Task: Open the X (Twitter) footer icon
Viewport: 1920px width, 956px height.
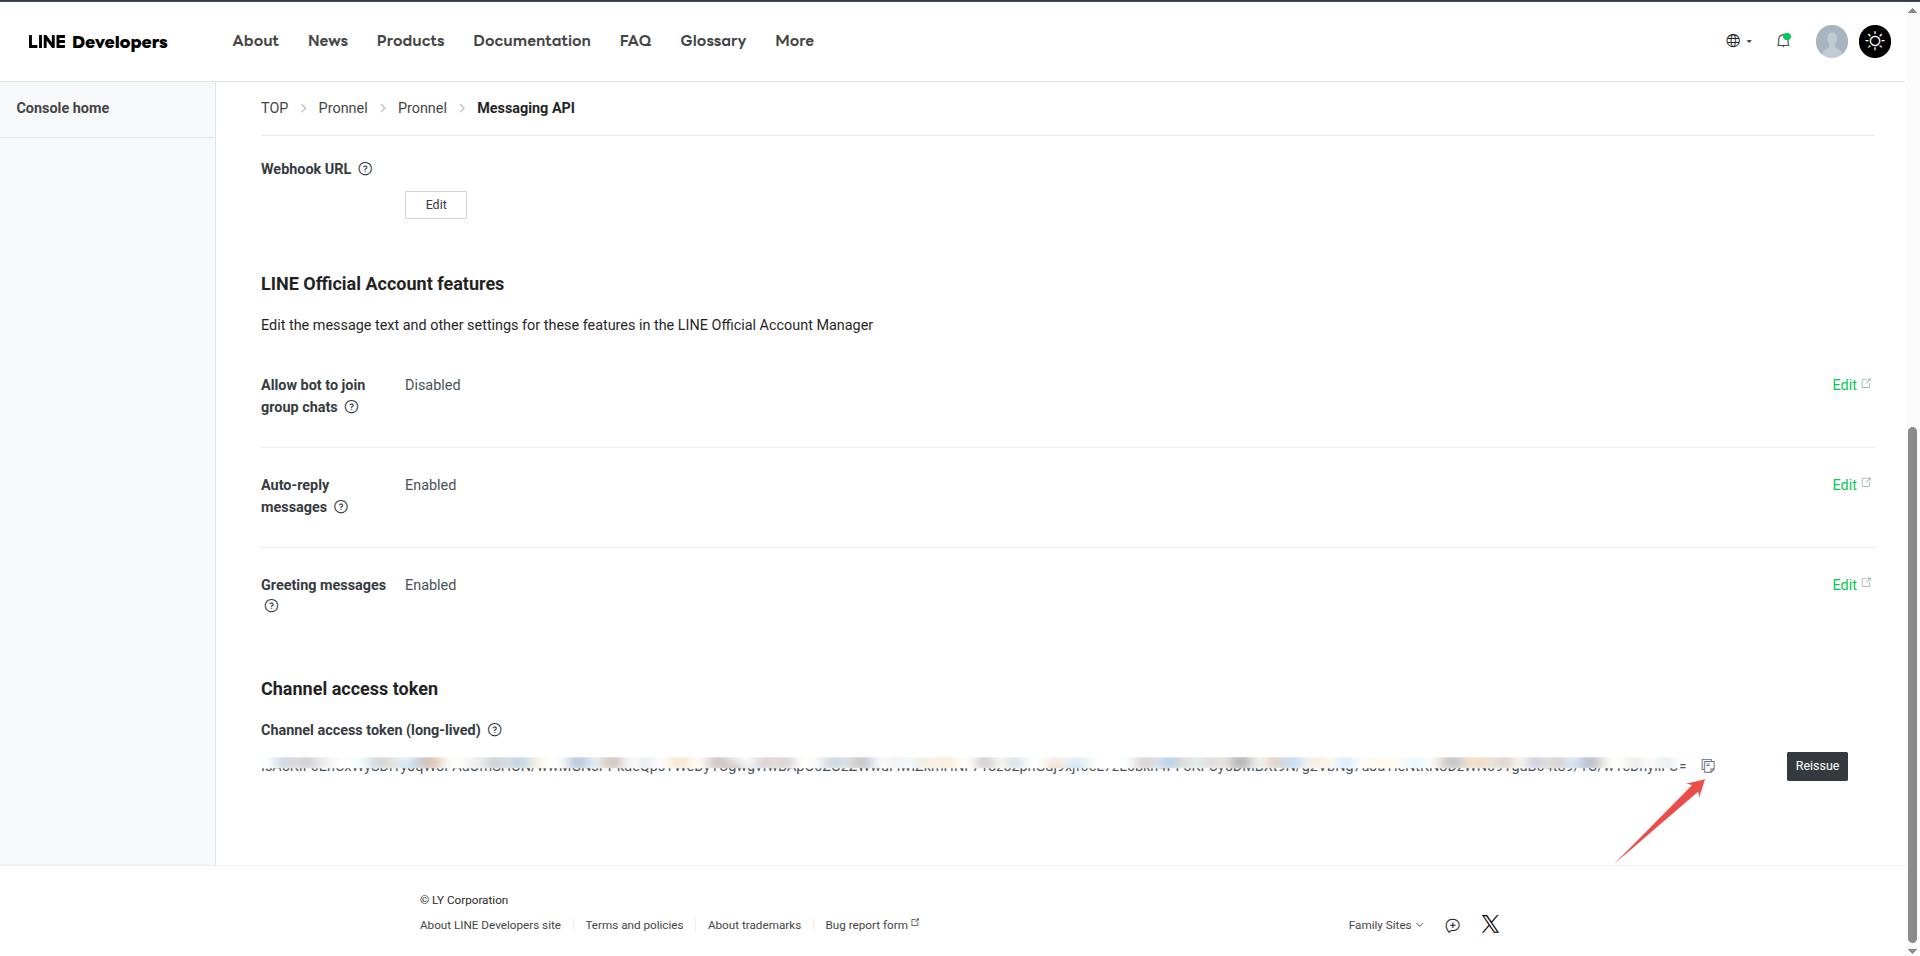Action: [x=1490, y=924]
